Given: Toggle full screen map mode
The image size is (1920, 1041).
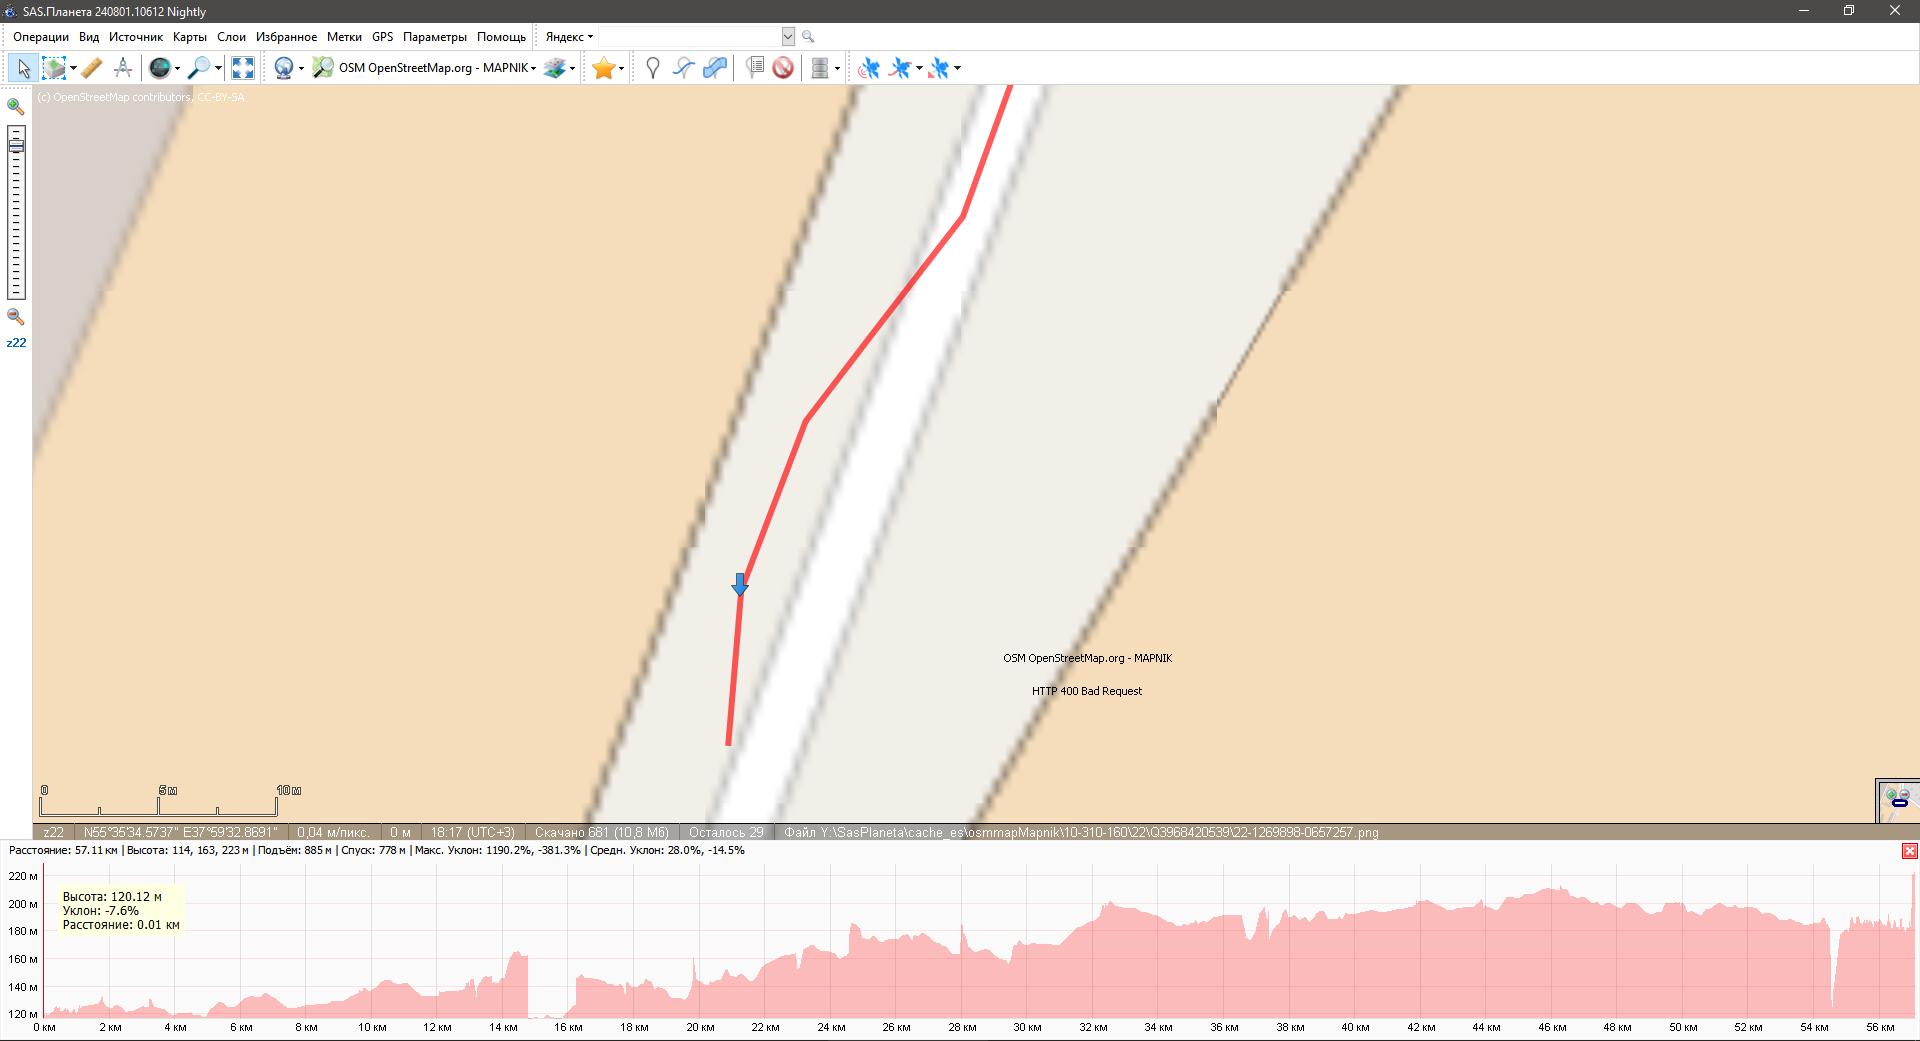Looking at the screenshot, I should (243, 68).
